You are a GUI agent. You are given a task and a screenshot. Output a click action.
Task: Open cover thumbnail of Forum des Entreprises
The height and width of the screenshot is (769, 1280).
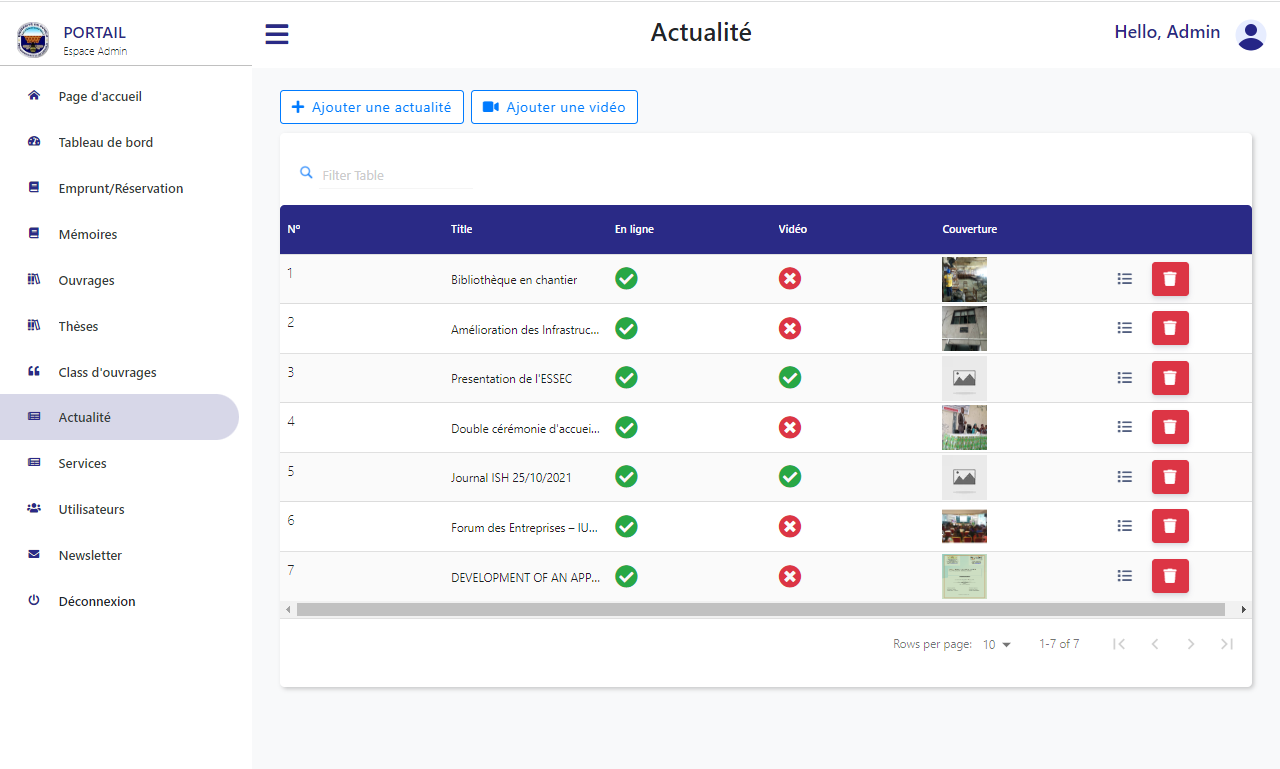pyautogui.click(x=964, y=526)
